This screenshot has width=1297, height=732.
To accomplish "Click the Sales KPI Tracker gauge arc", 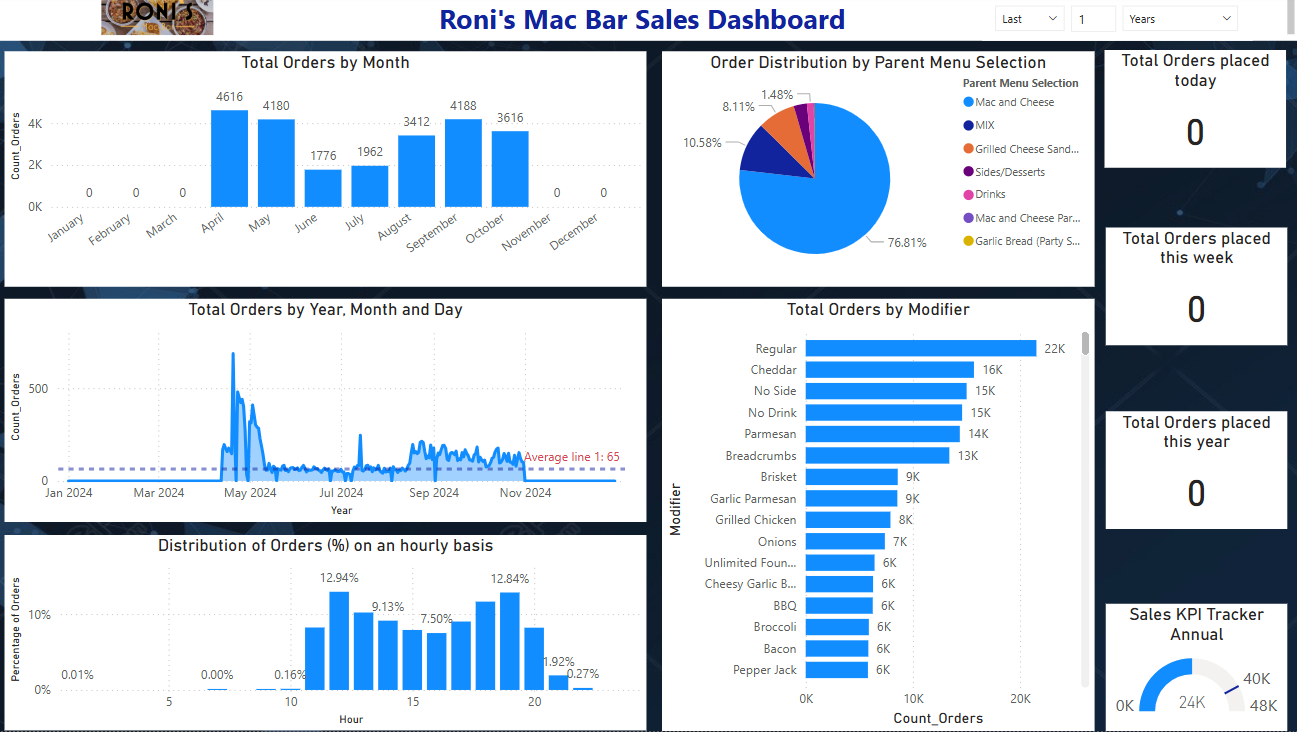I will coord(1165,680).
